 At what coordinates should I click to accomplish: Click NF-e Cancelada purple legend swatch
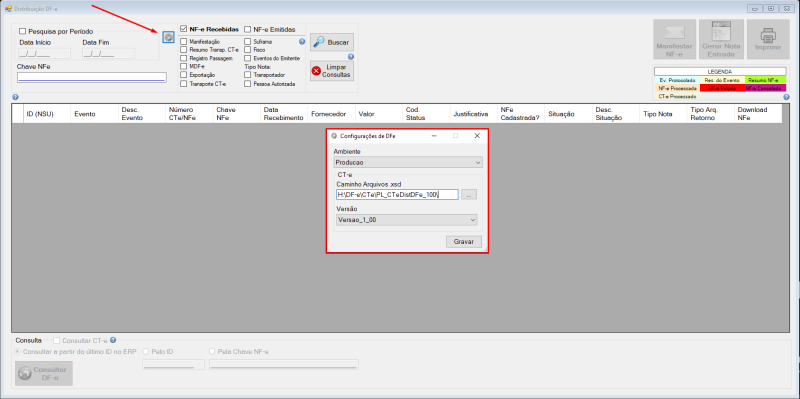(x=765, y=88)
